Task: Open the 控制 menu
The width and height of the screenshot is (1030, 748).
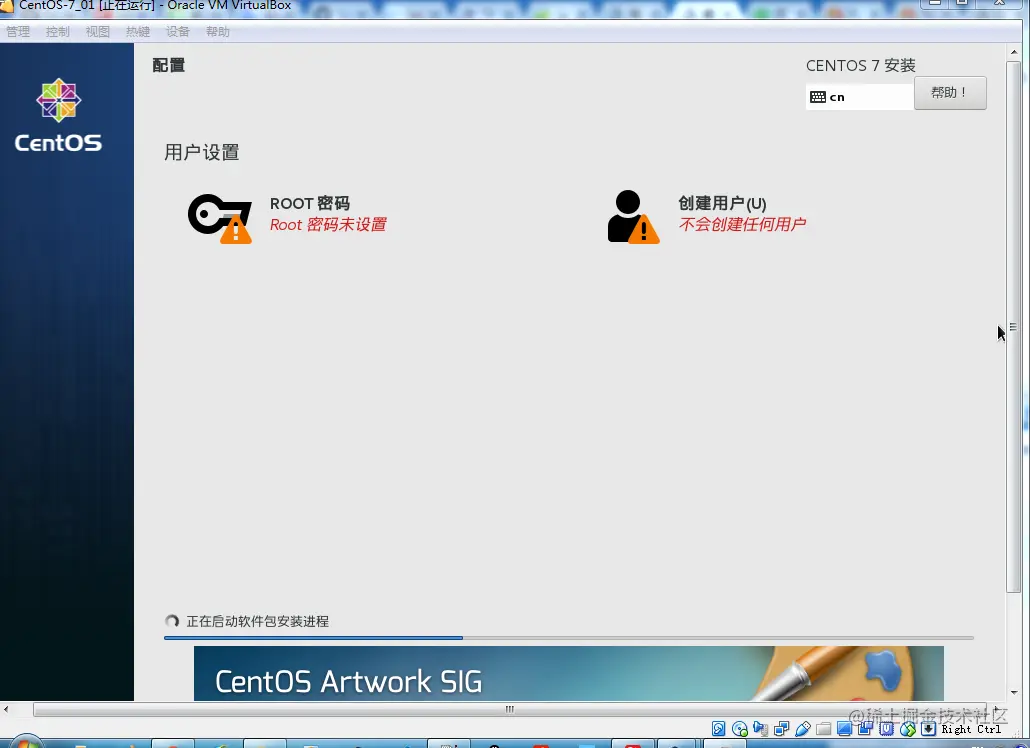Action: (58, 32)
